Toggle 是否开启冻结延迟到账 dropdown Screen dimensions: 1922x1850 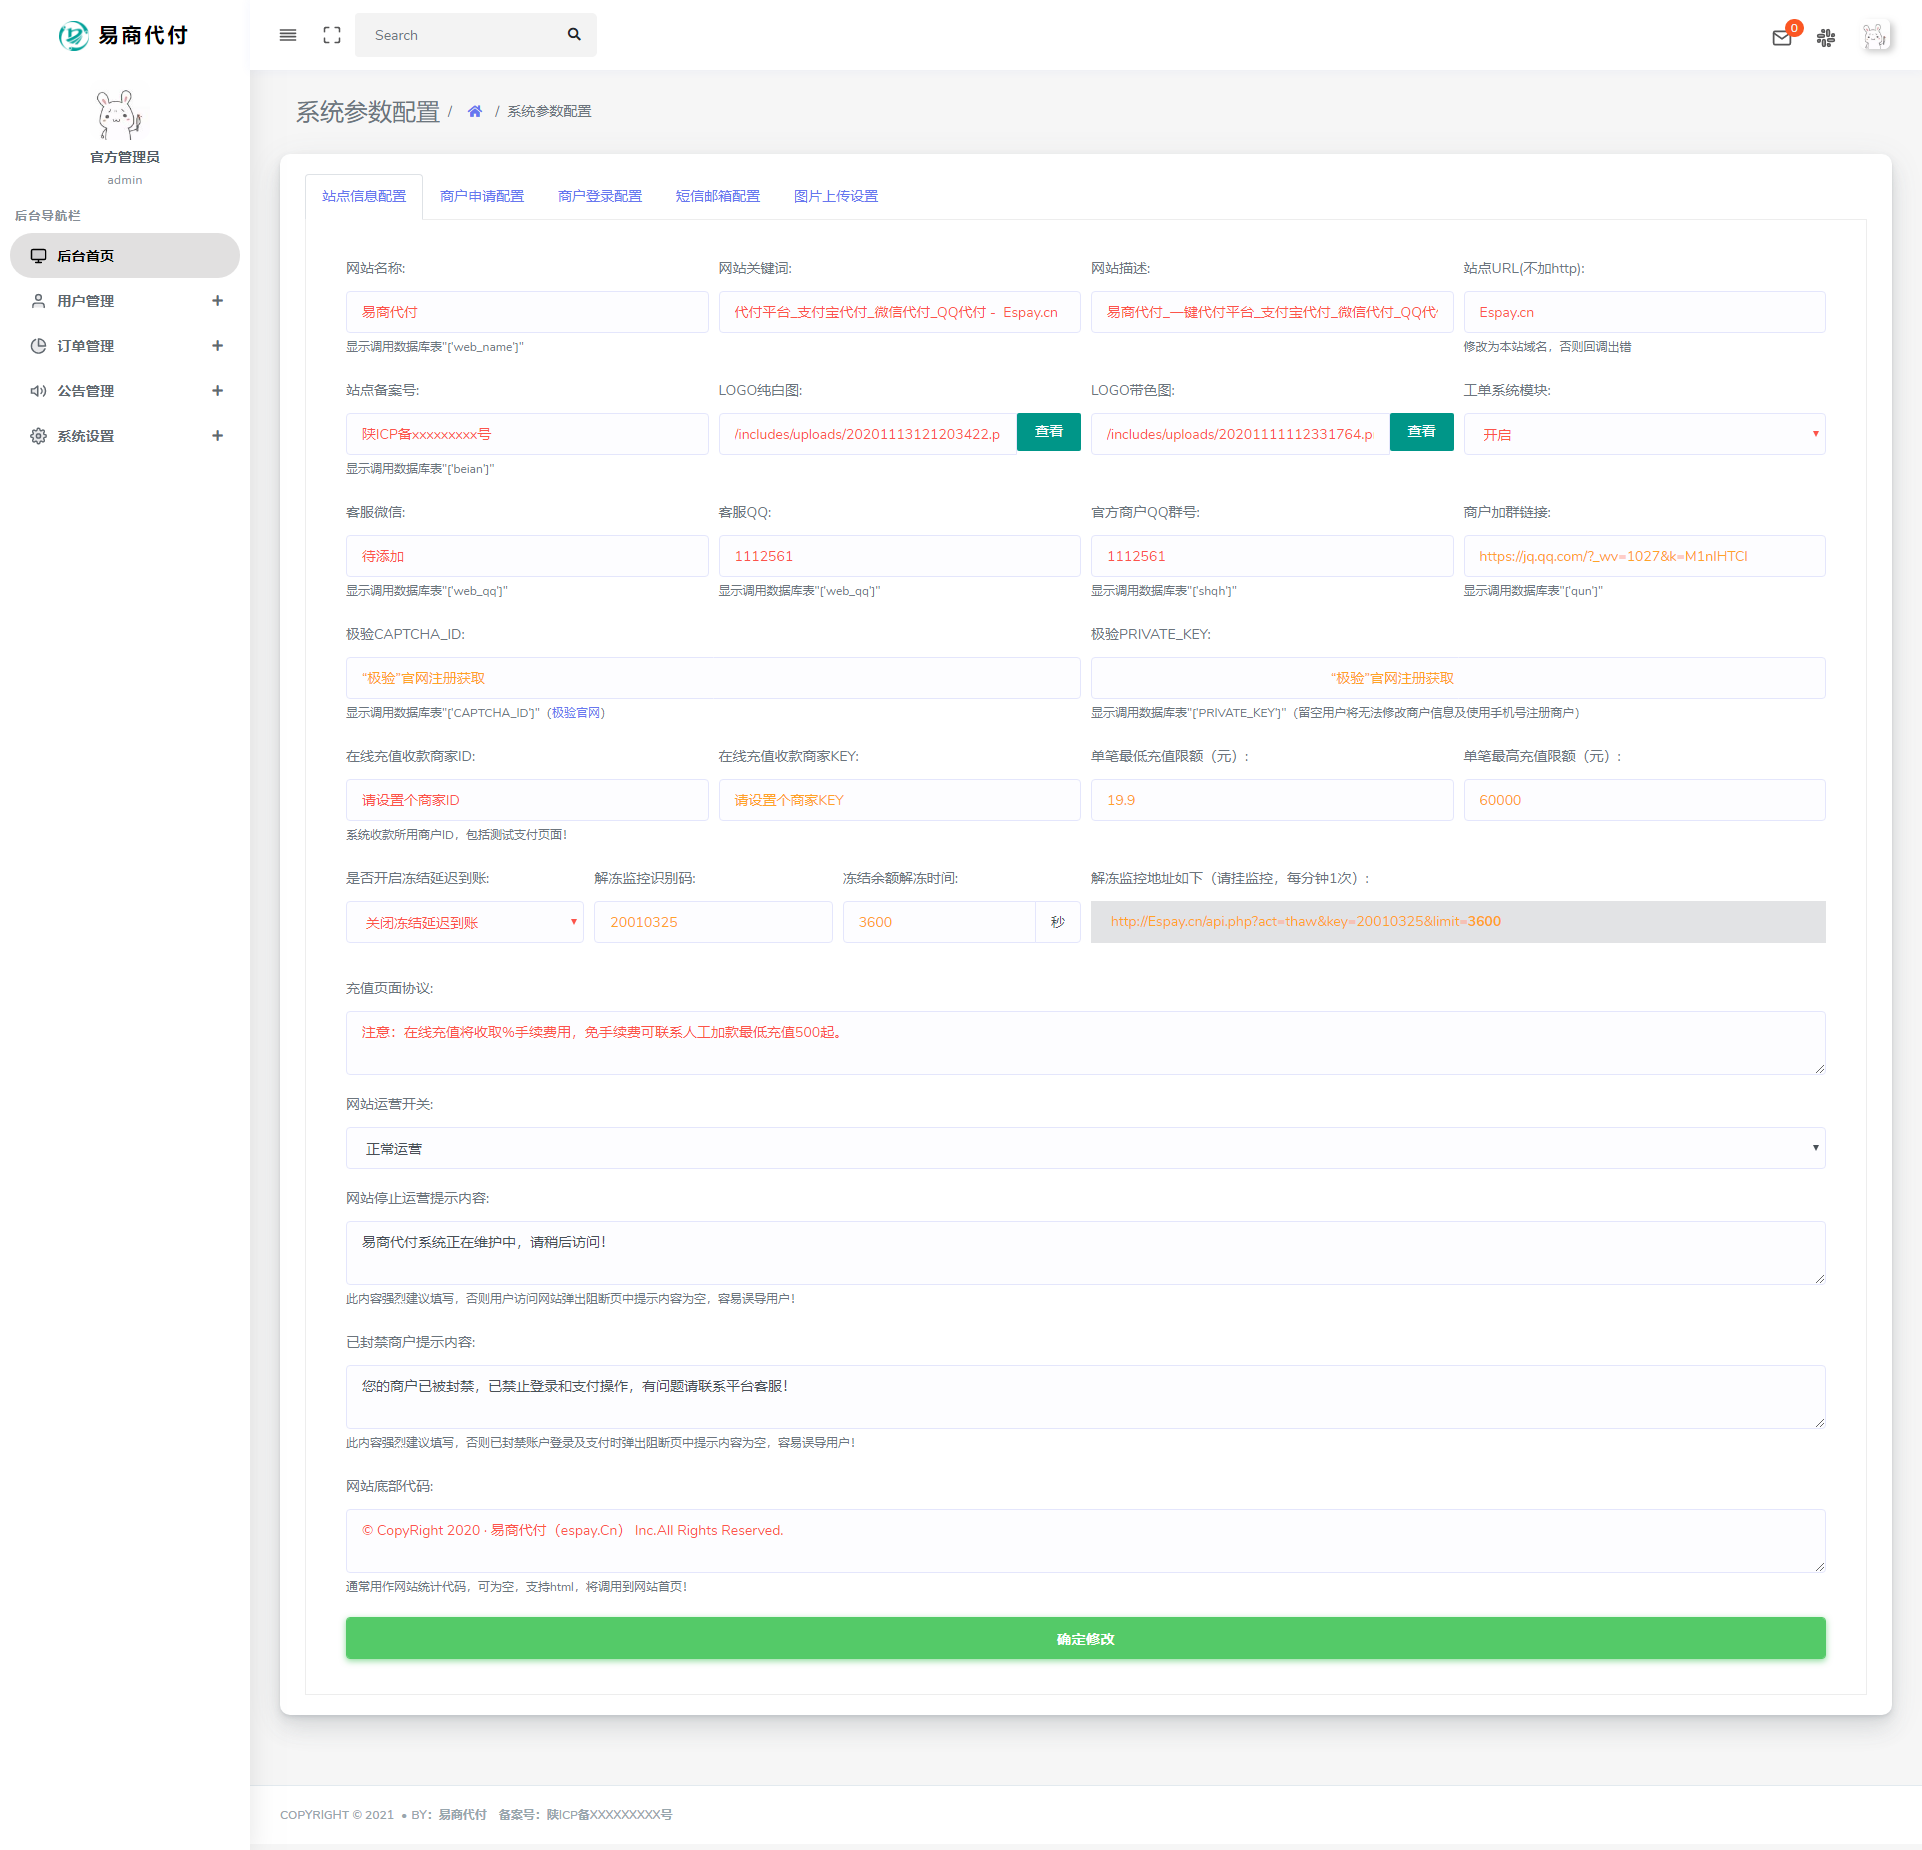pos(458,922)
